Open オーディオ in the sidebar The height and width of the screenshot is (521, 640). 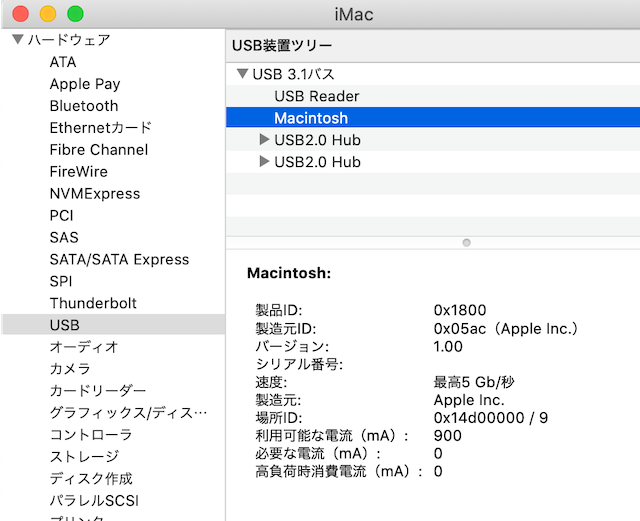tap(84, 347)
